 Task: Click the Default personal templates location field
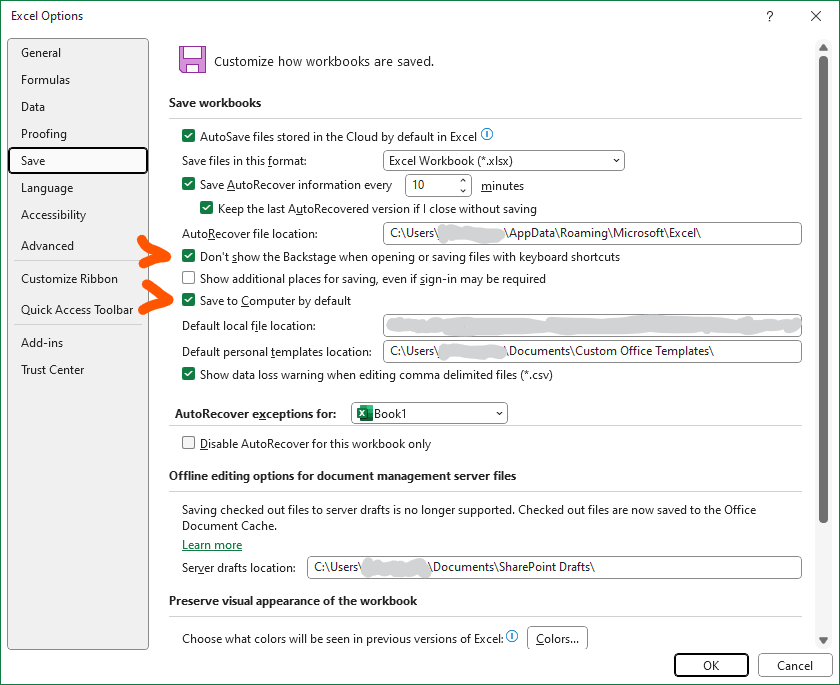(x=592, y=351)
